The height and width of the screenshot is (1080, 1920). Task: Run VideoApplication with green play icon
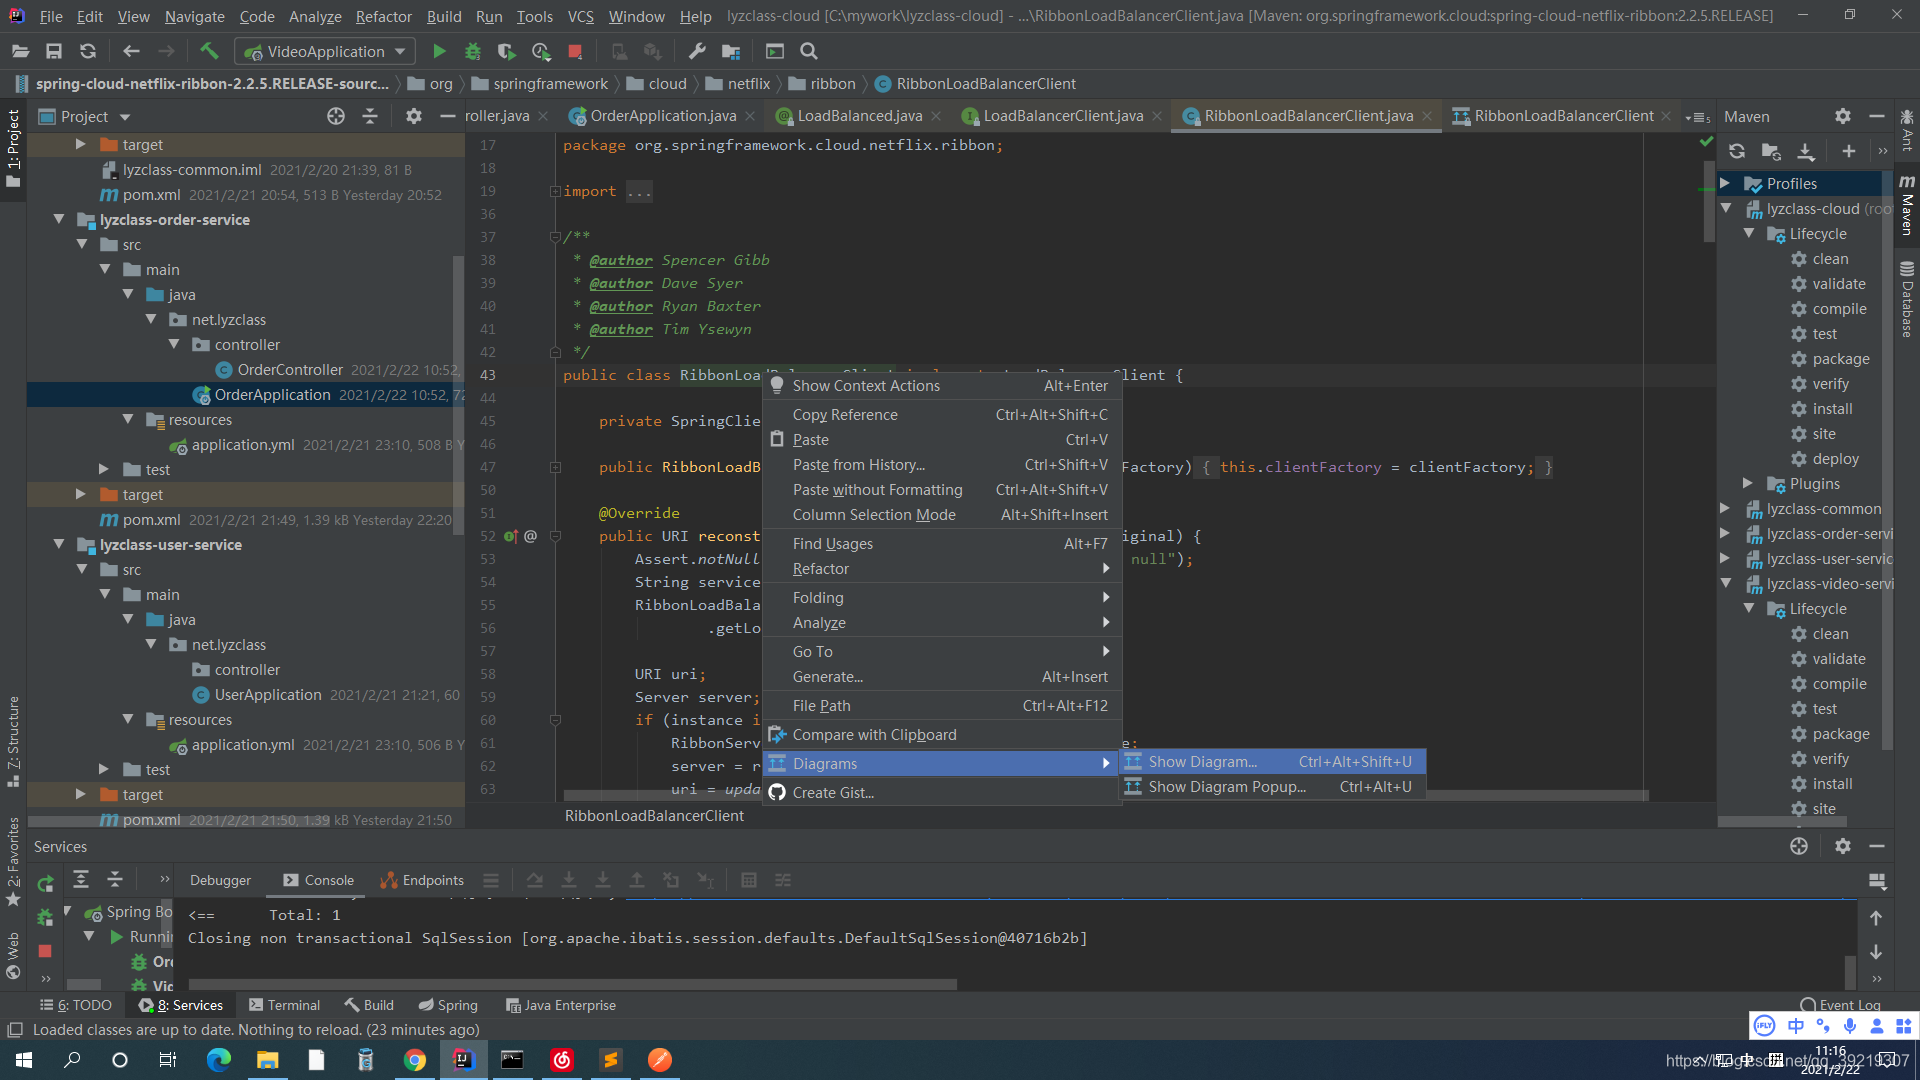[439, 51]
